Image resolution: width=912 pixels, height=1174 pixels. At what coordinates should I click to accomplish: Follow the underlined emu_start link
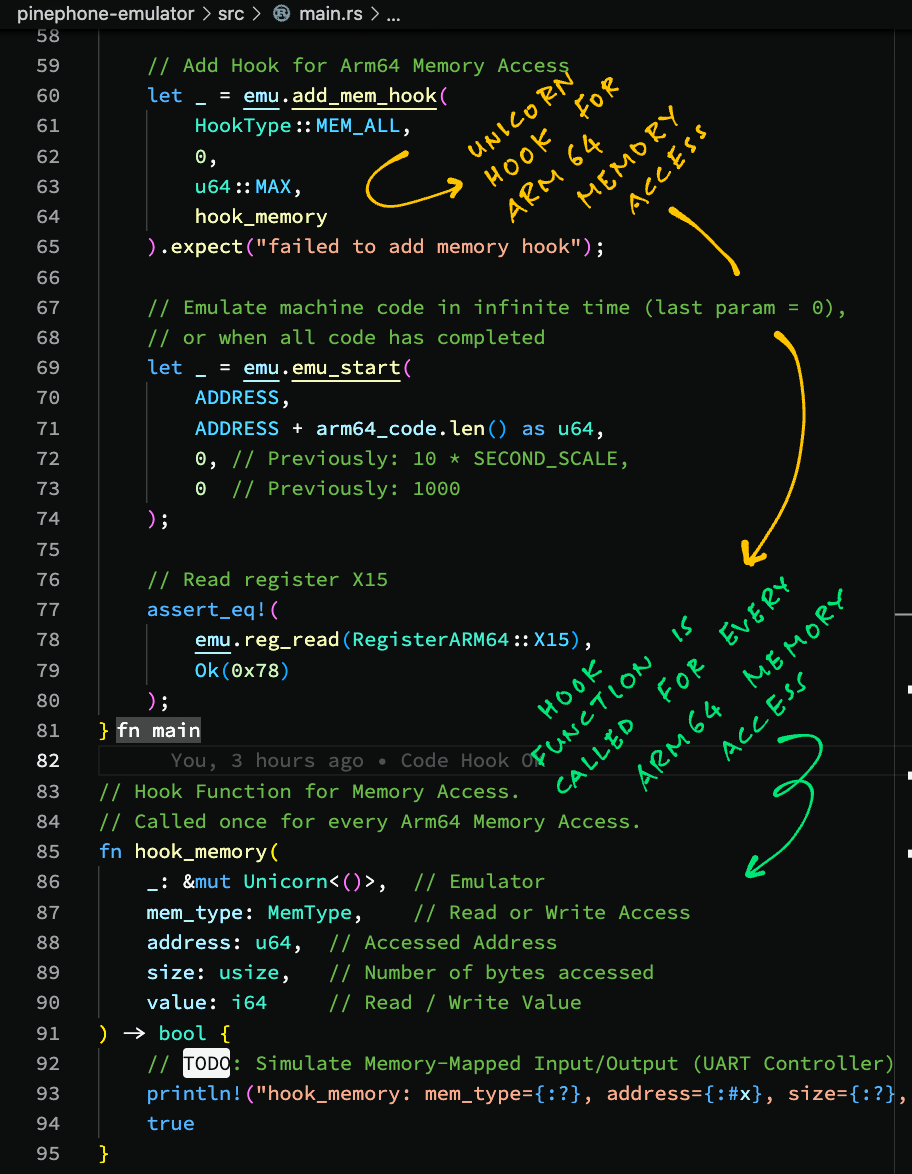tap(345, 367)
